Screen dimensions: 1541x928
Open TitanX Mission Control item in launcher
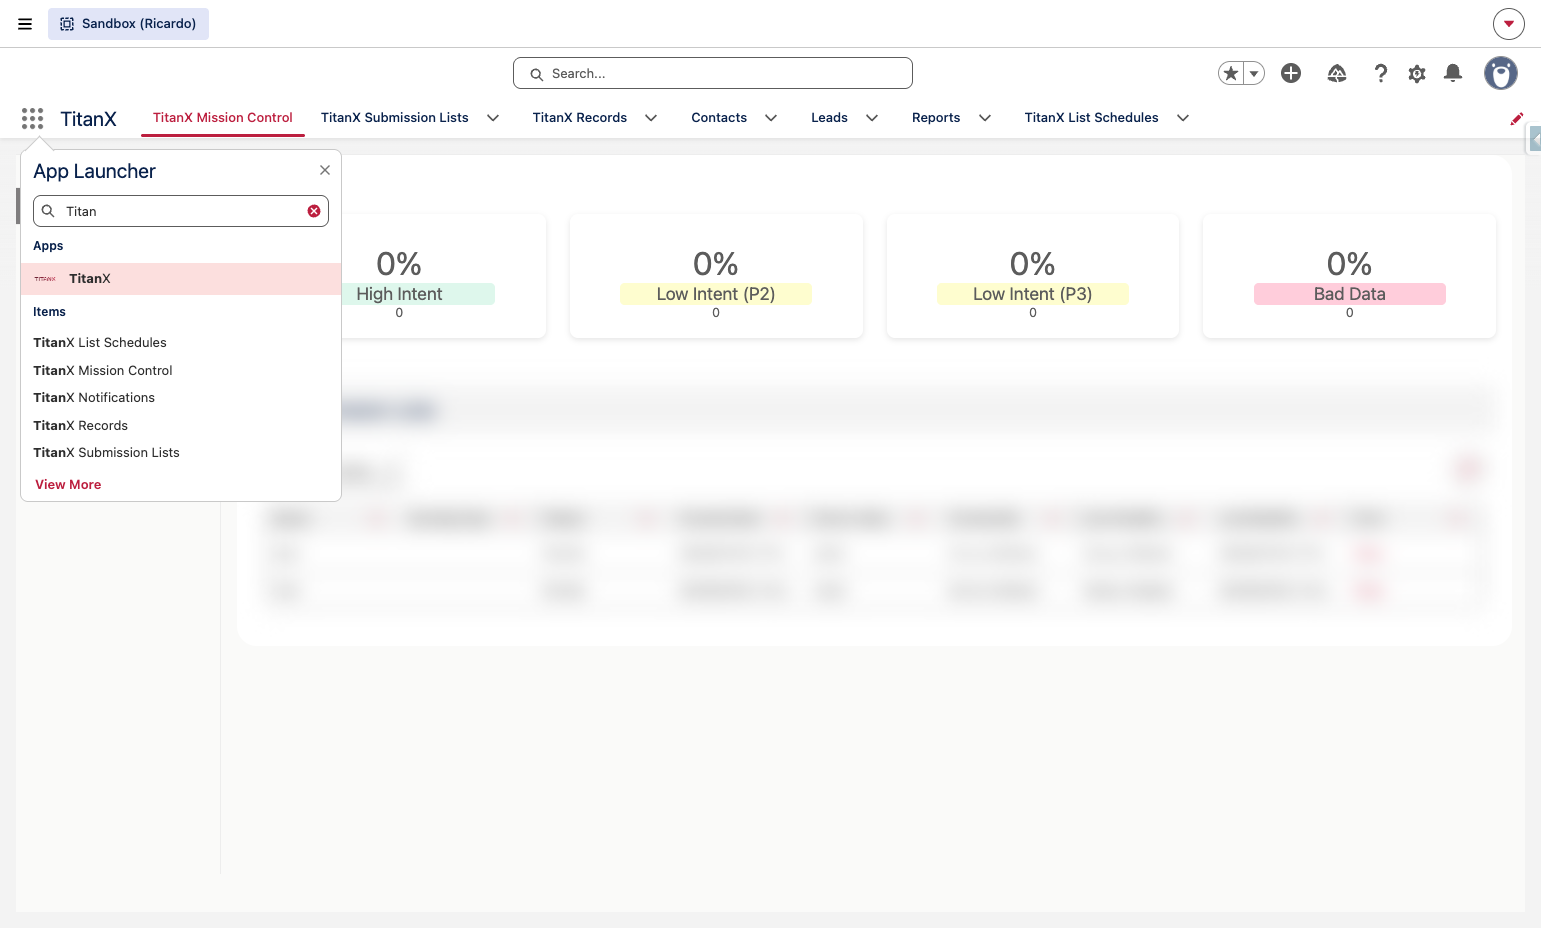point(103,371)
